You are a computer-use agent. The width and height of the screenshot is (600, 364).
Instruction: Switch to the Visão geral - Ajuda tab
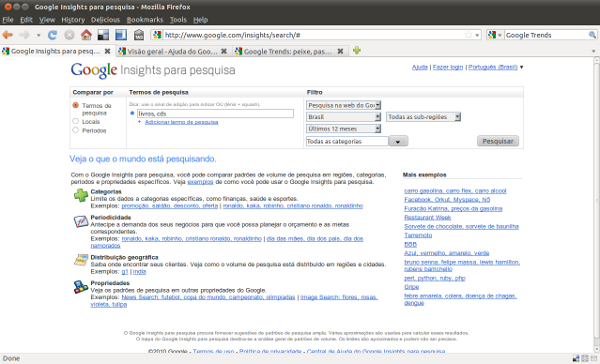point(174,51)
